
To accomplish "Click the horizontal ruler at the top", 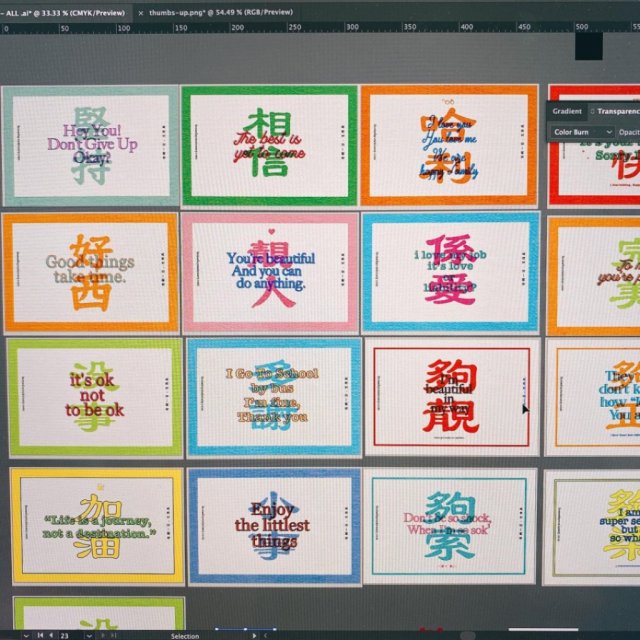I will click(300, 28).
